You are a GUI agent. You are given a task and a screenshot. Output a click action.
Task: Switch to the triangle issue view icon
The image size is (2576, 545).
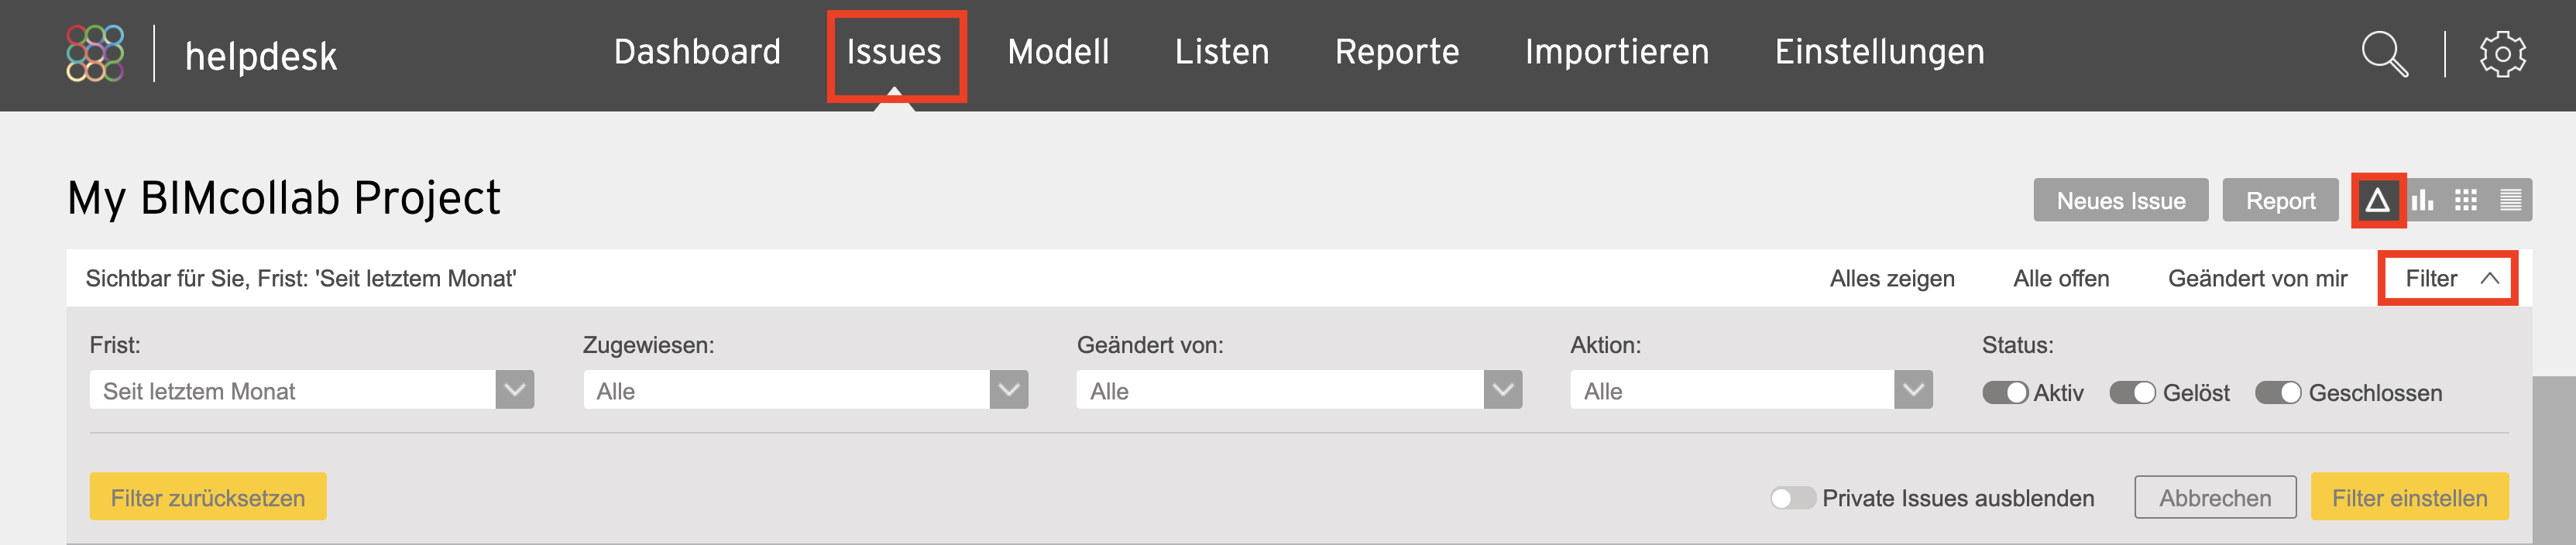[x=2378, y=200]
